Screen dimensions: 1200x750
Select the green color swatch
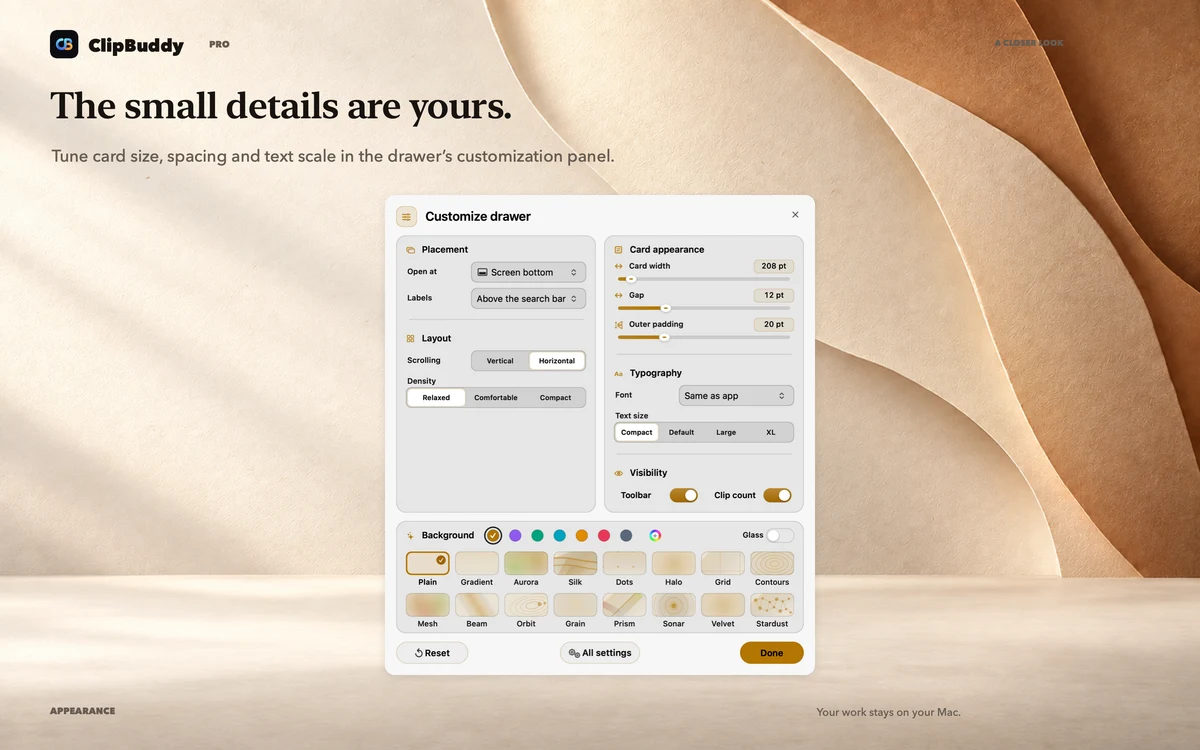(x=537, y=536)
